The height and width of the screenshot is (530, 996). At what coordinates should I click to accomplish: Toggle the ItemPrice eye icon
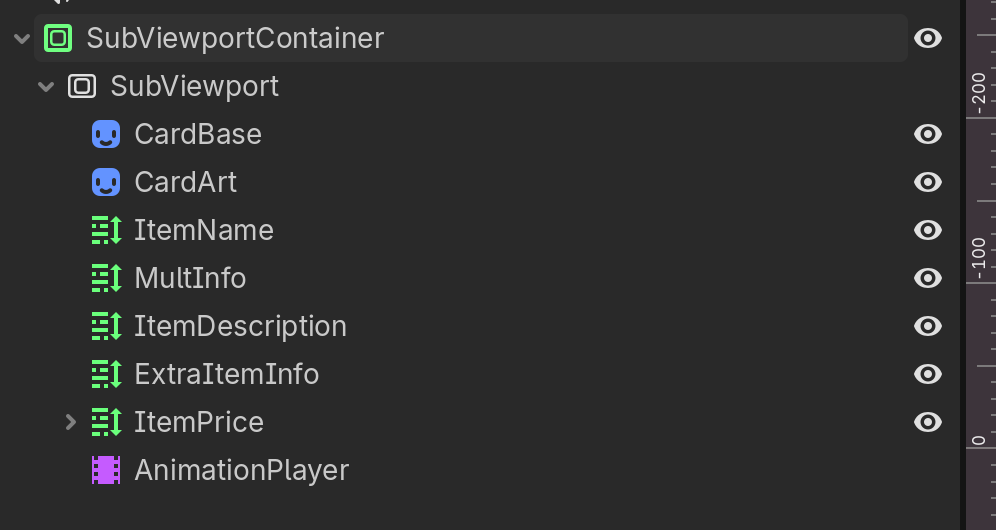pos(927,422)
